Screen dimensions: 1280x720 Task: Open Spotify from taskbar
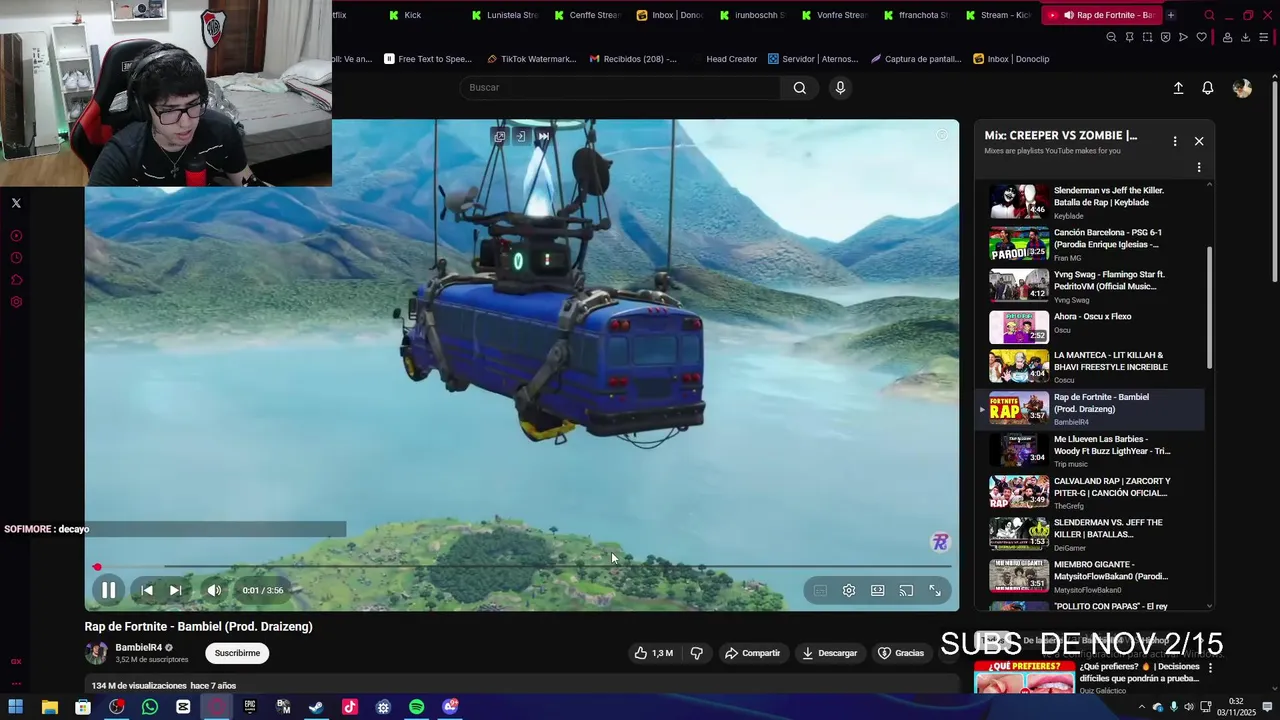(x=416, y=707)
